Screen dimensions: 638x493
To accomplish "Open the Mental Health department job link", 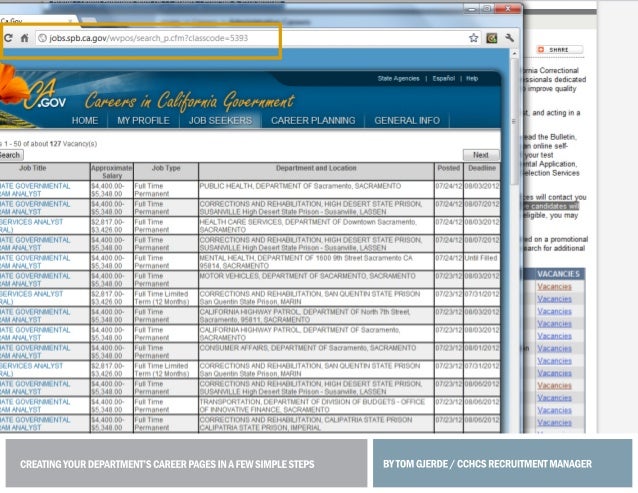I will [35, 262].
